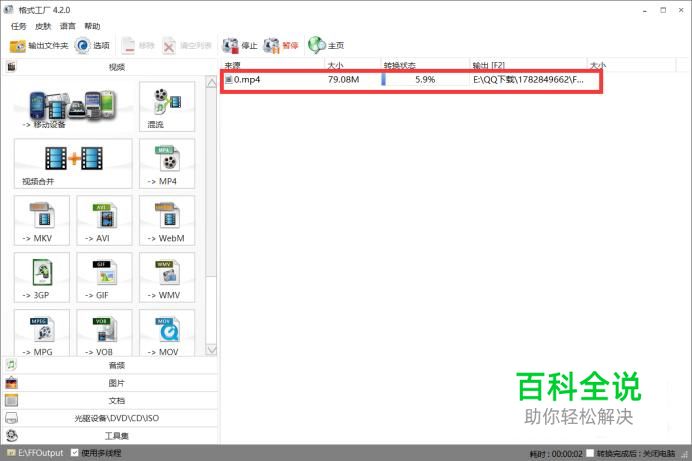Open the Video Joiner (视频合并) icon
692x461 pixels.
(x=73, y=164)
